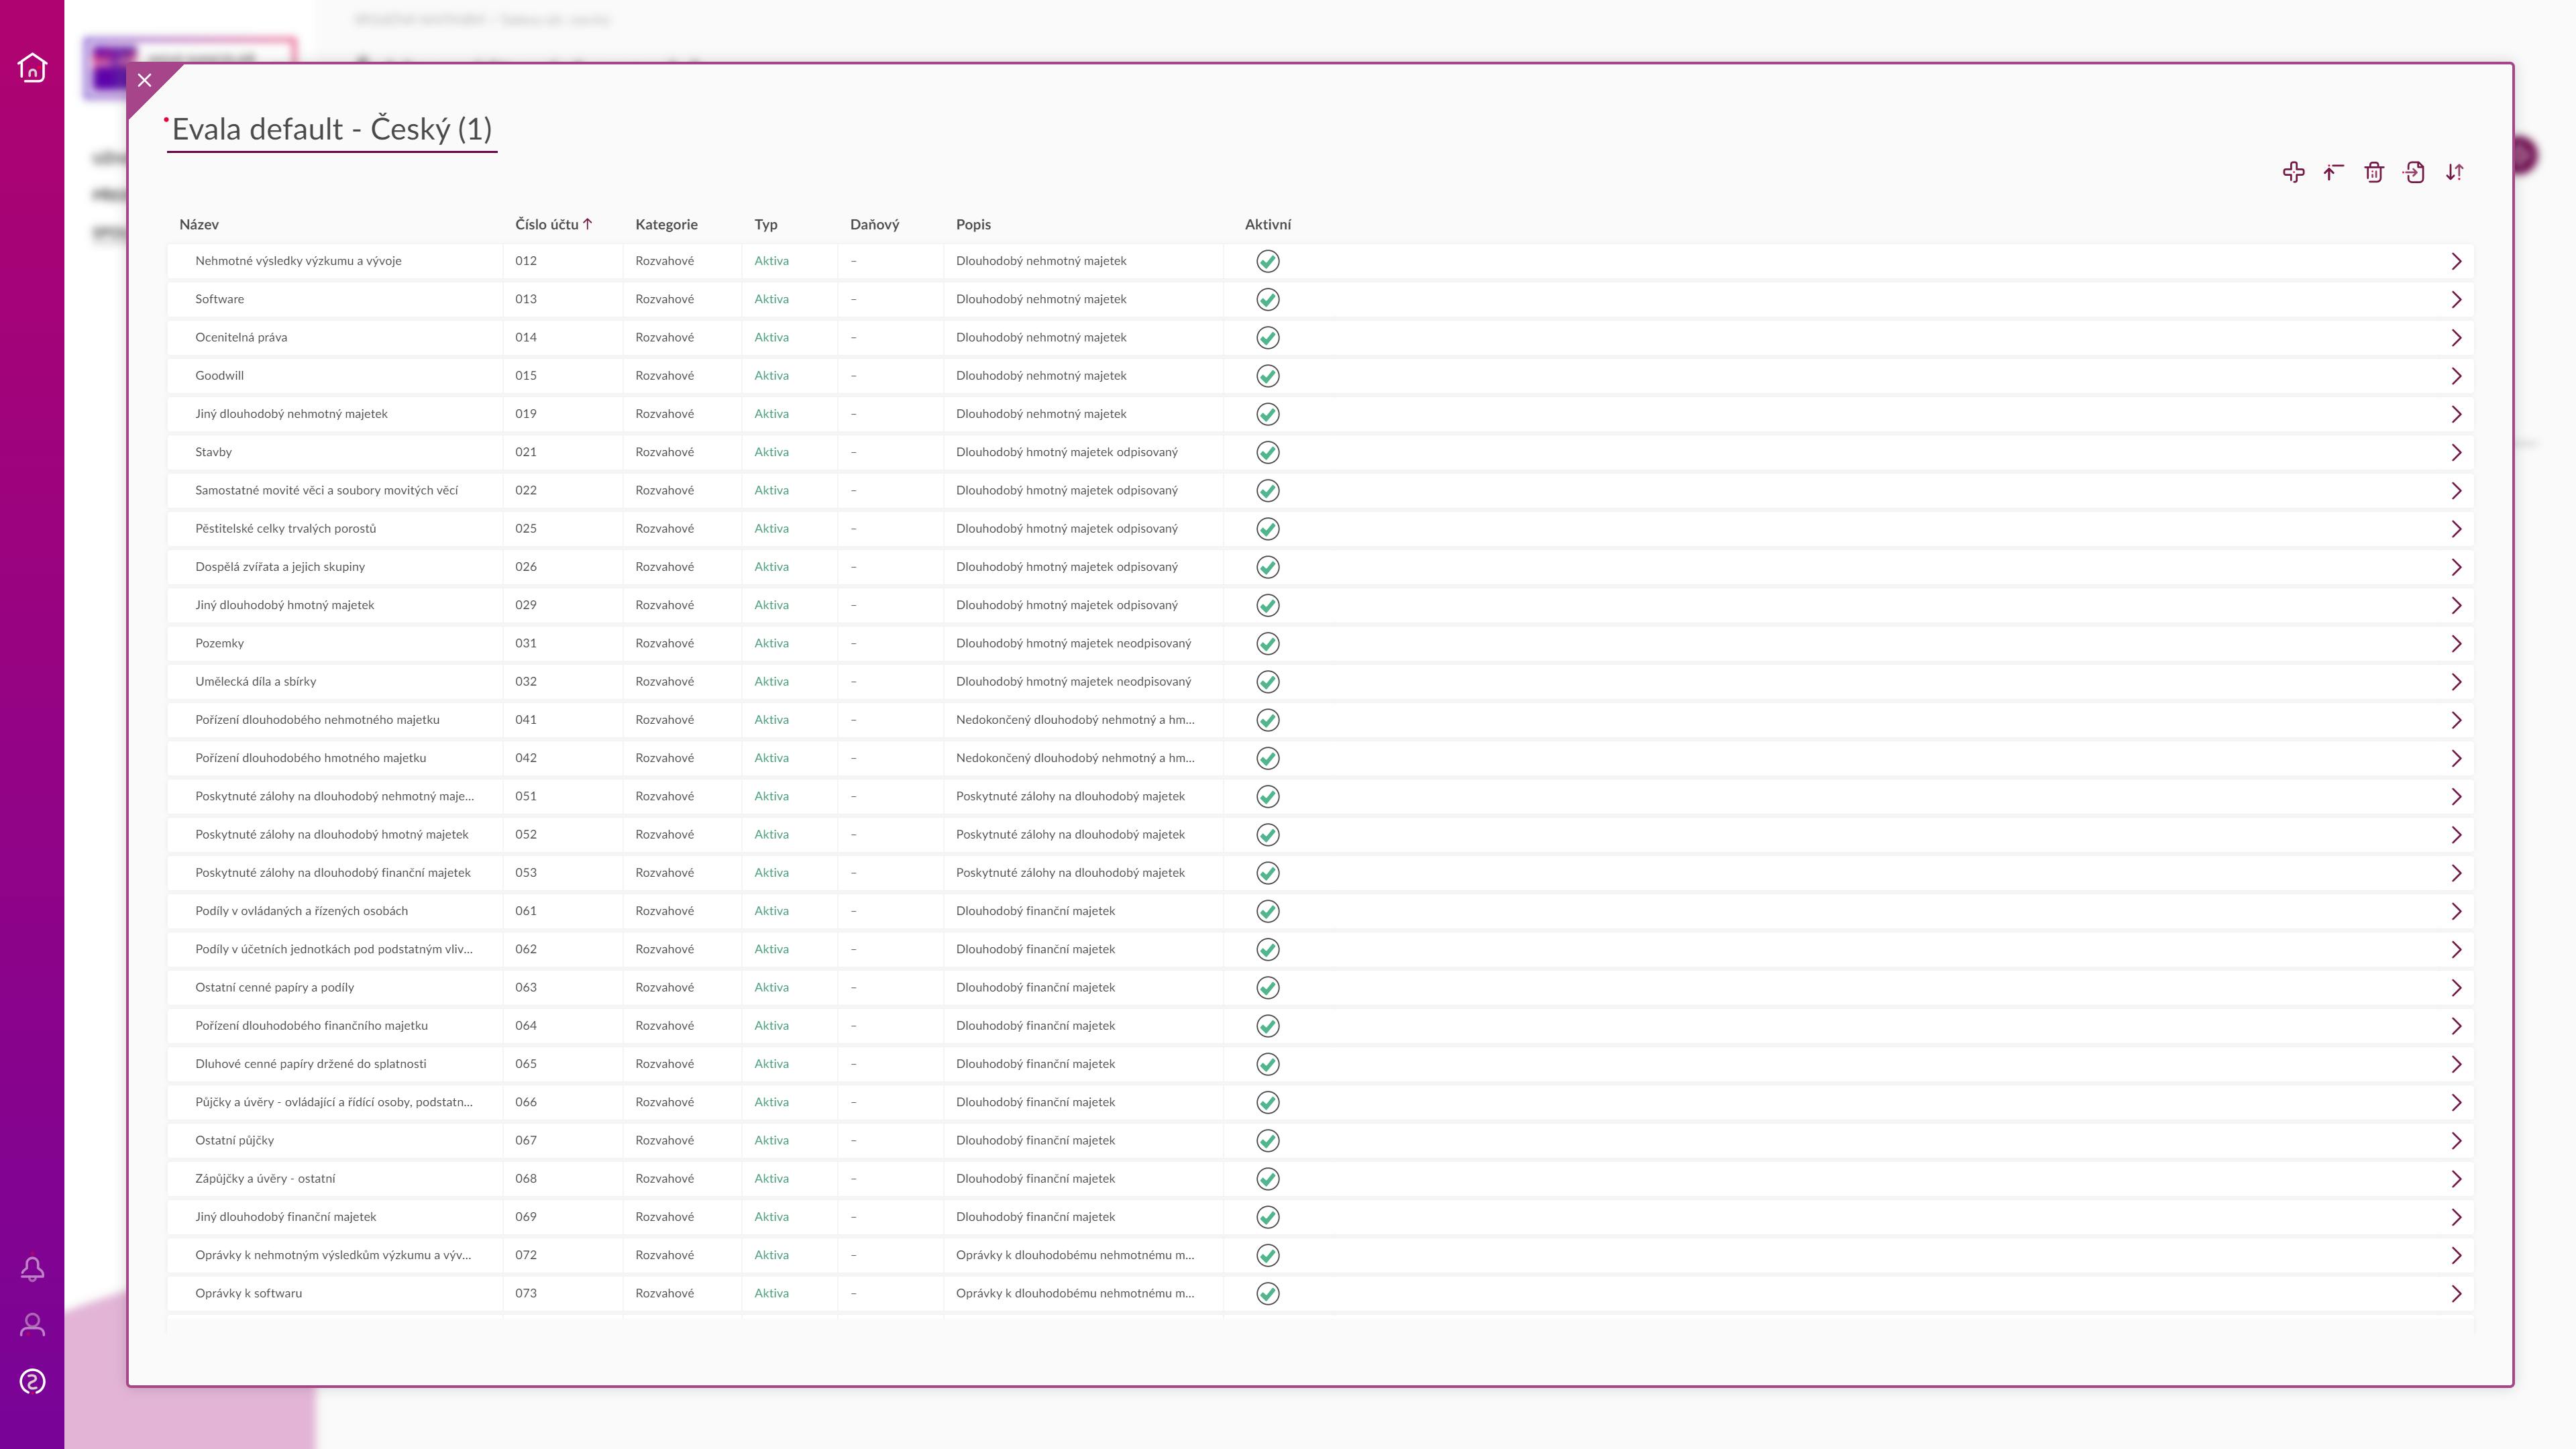Toggle active checkmark for Pozemky row
This screenshot has width=2576, height=1449.
[1268, 643]
